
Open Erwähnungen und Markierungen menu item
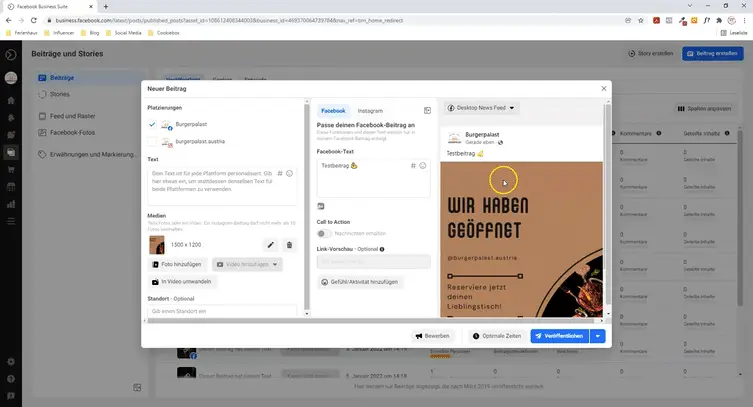coord(89,155)
